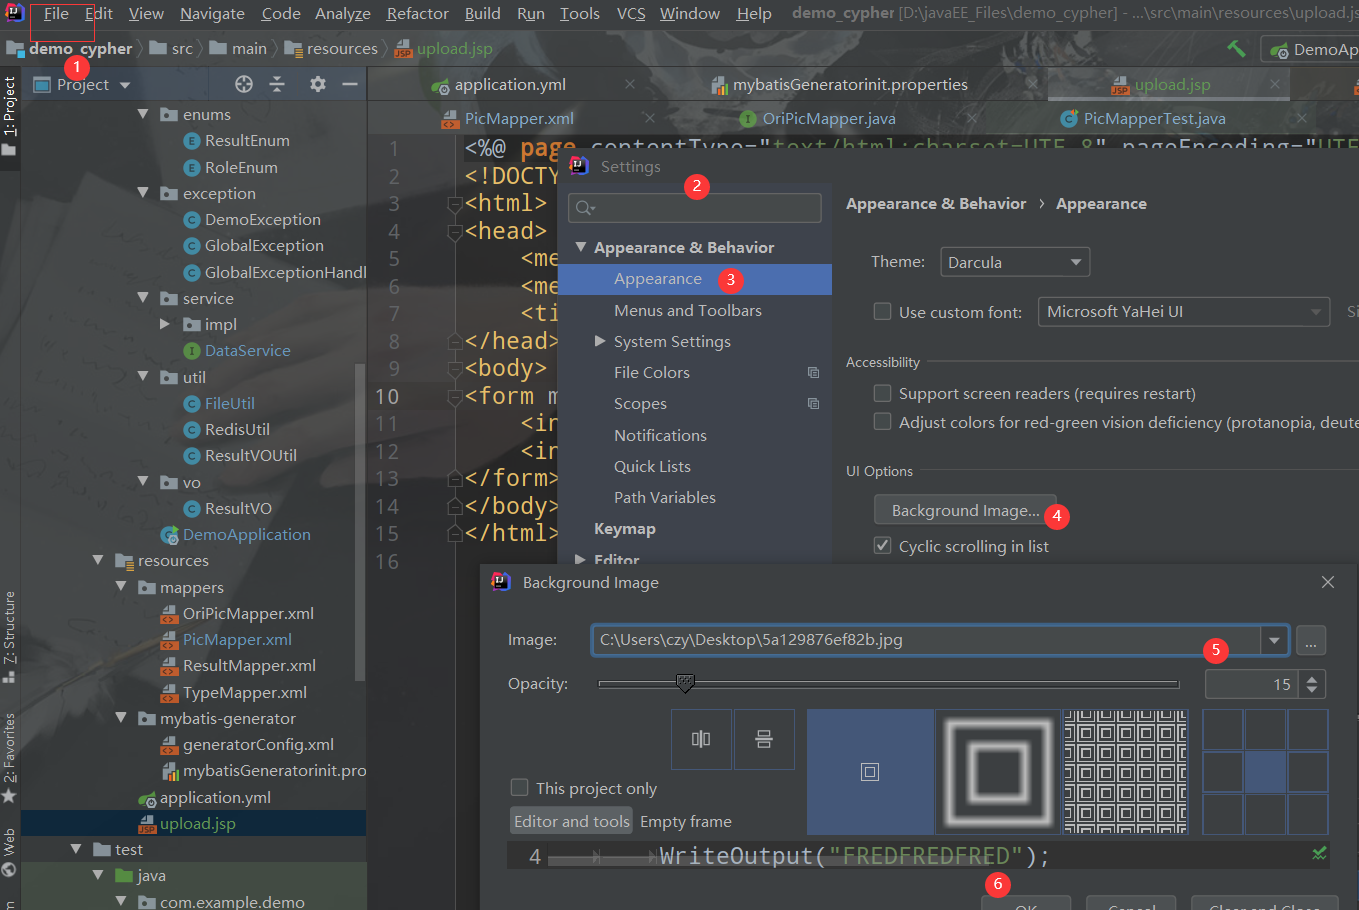The width and height of the screenshot is (1359, 910).
Task: Select the plain centered image fill option
Action: coord(870,771)
